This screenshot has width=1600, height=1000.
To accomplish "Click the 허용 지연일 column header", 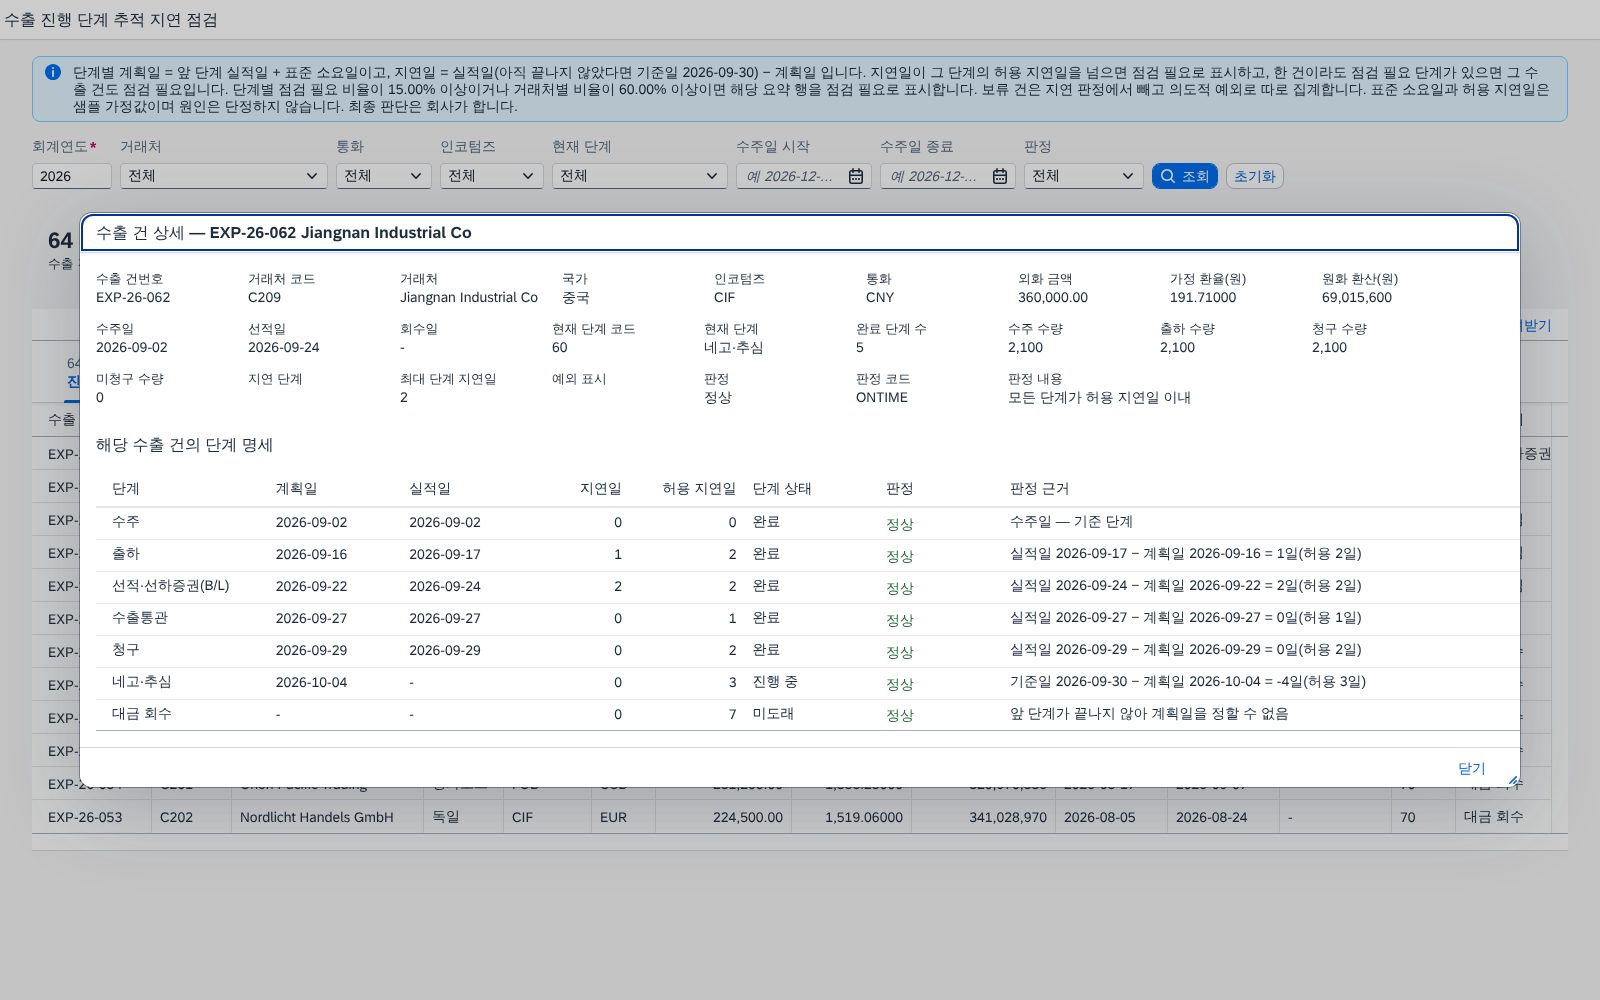I will click(x=699, y=489).
